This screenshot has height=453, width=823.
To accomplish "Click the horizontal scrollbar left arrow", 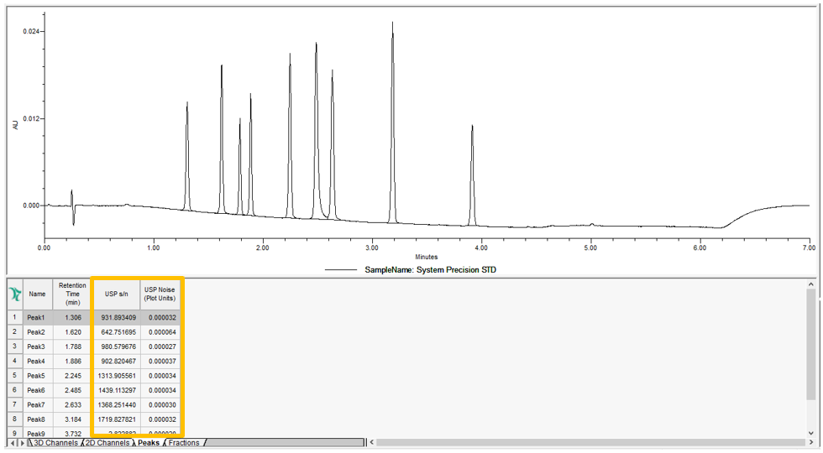I will 371,443.
